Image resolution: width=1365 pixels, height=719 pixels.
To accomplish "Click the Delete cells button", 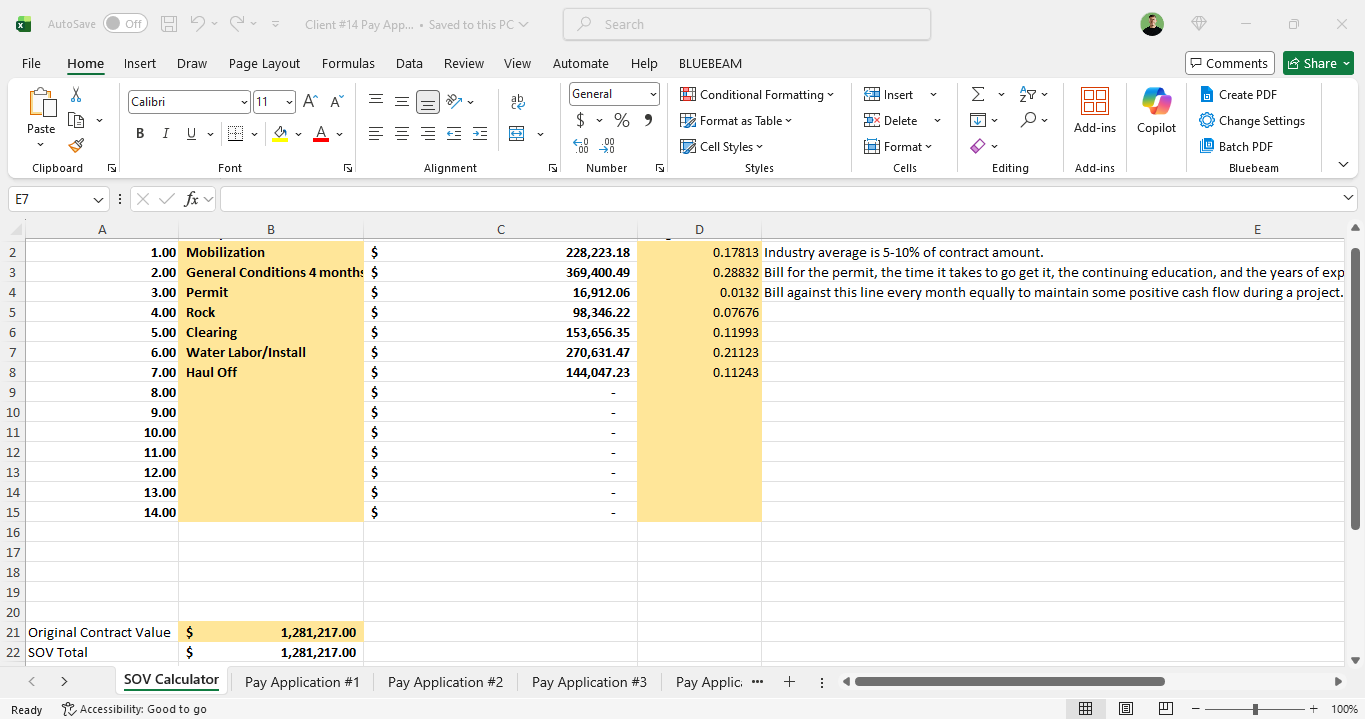I will 891,121.
